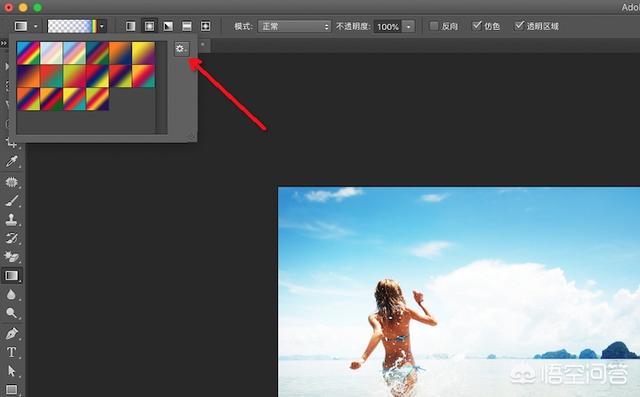Select the linear gradient style icon
This screenshot has width=640, height=397.
[131, 27]
